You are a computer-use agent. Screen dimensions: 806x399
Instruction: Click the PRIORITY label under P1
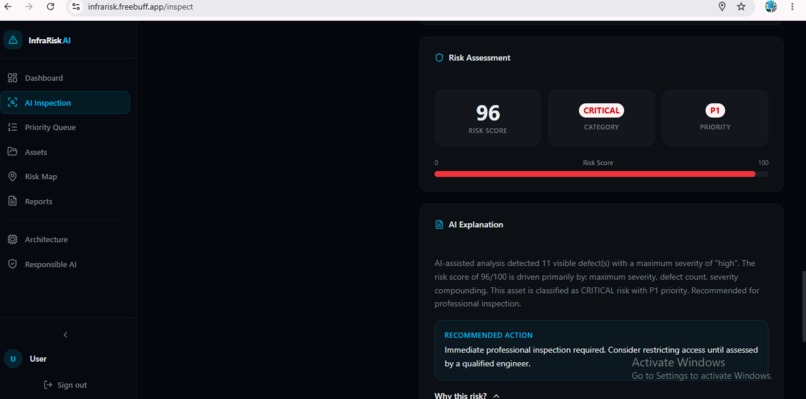tap(715, 127)
